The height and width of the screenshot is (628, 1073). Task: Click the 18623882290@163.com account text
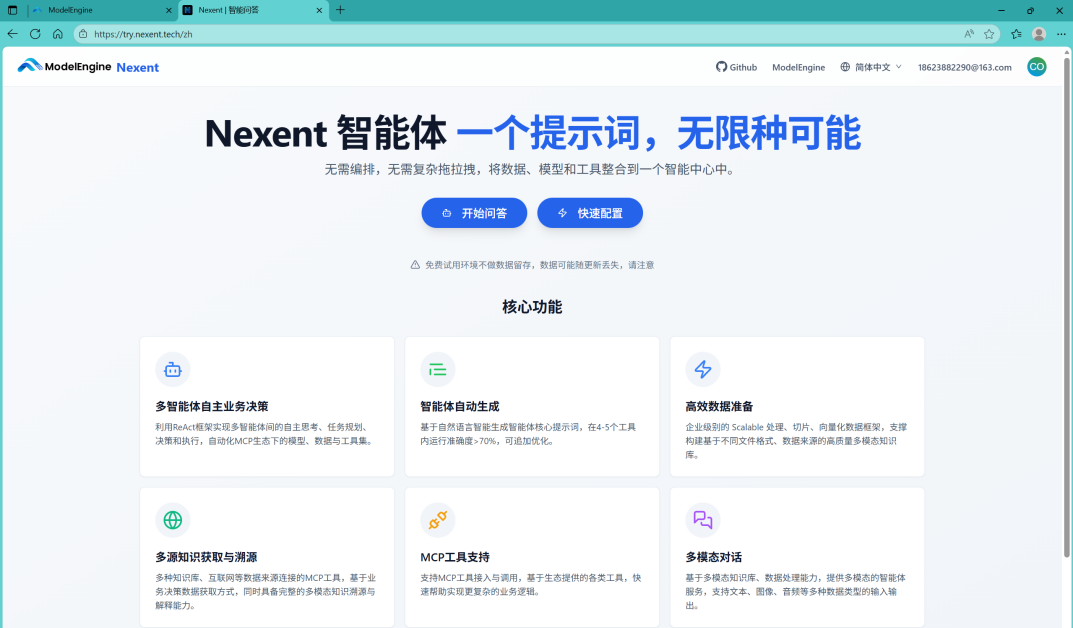(x=964, y=67)
